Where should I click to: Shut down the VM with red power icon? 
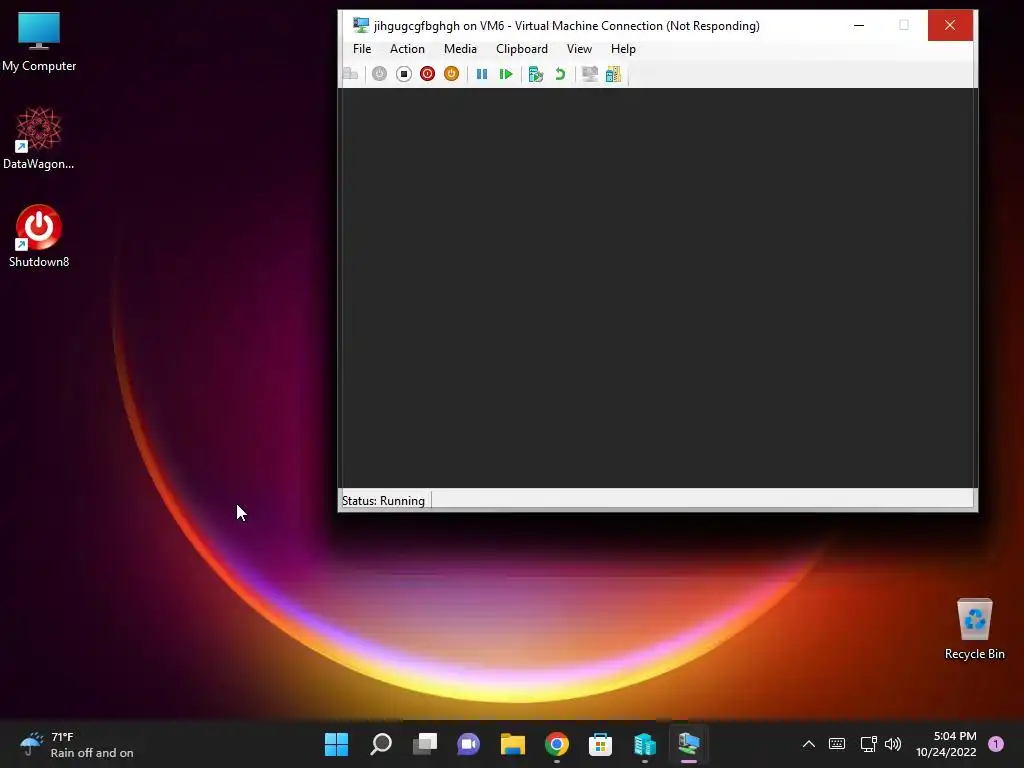pos(427,74)
